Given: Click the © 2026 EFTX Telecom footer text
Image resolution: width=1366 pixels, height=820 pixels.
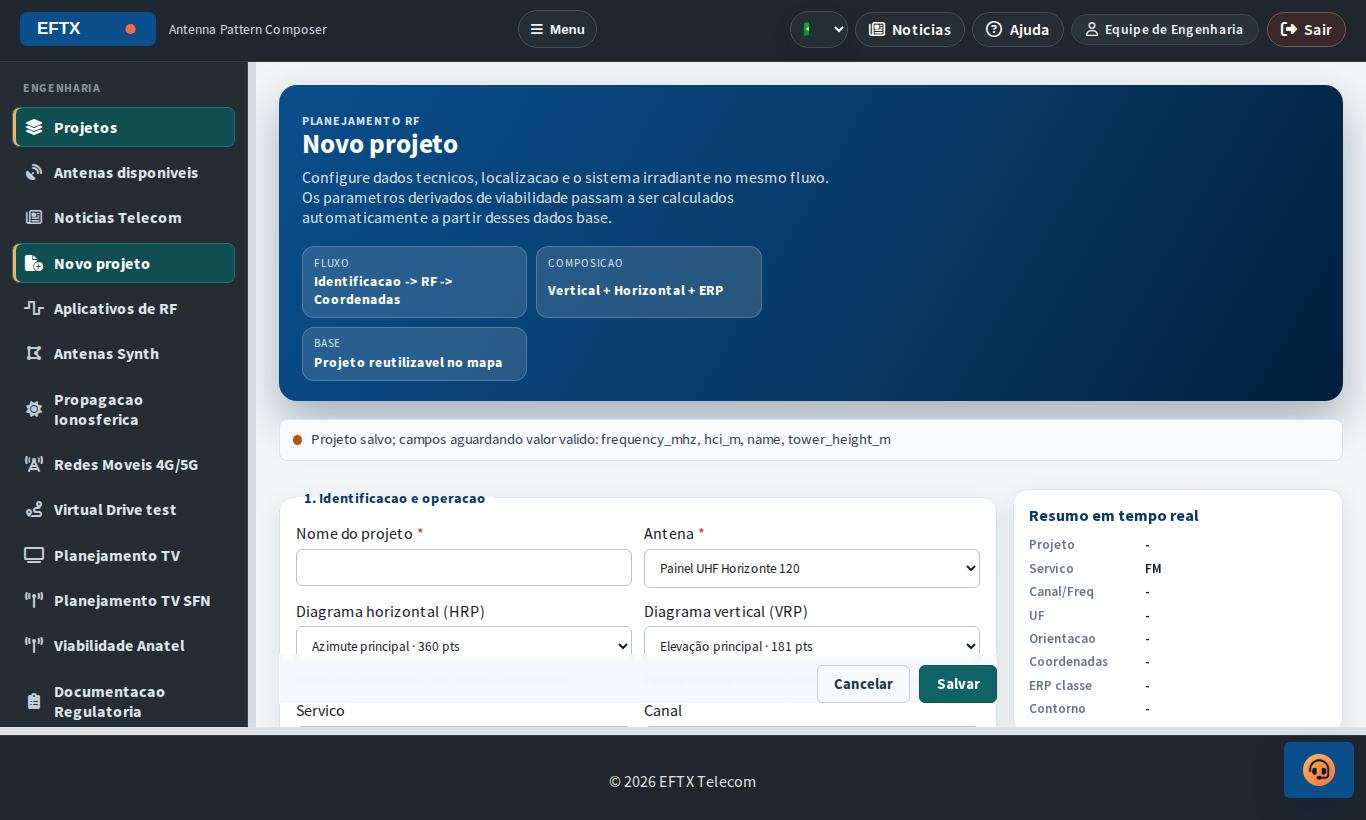Looking at the screenshot, I should click(683, 782).
